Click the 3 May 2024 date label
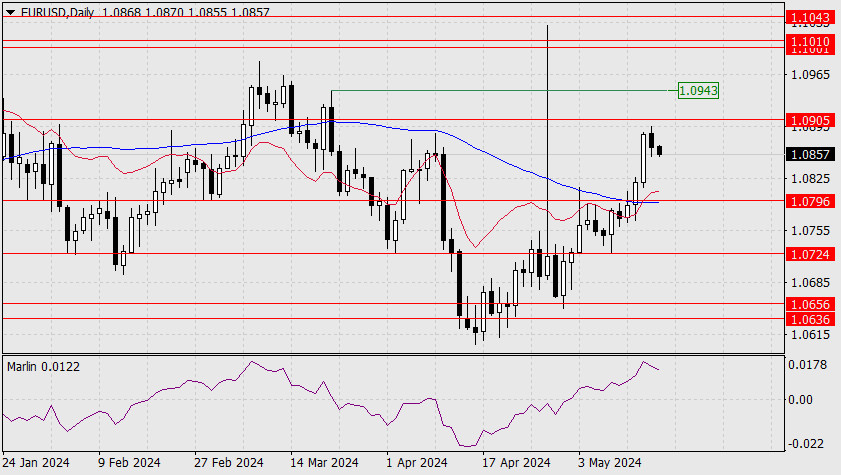The image size is (841, 475). (x=610, y=463)
